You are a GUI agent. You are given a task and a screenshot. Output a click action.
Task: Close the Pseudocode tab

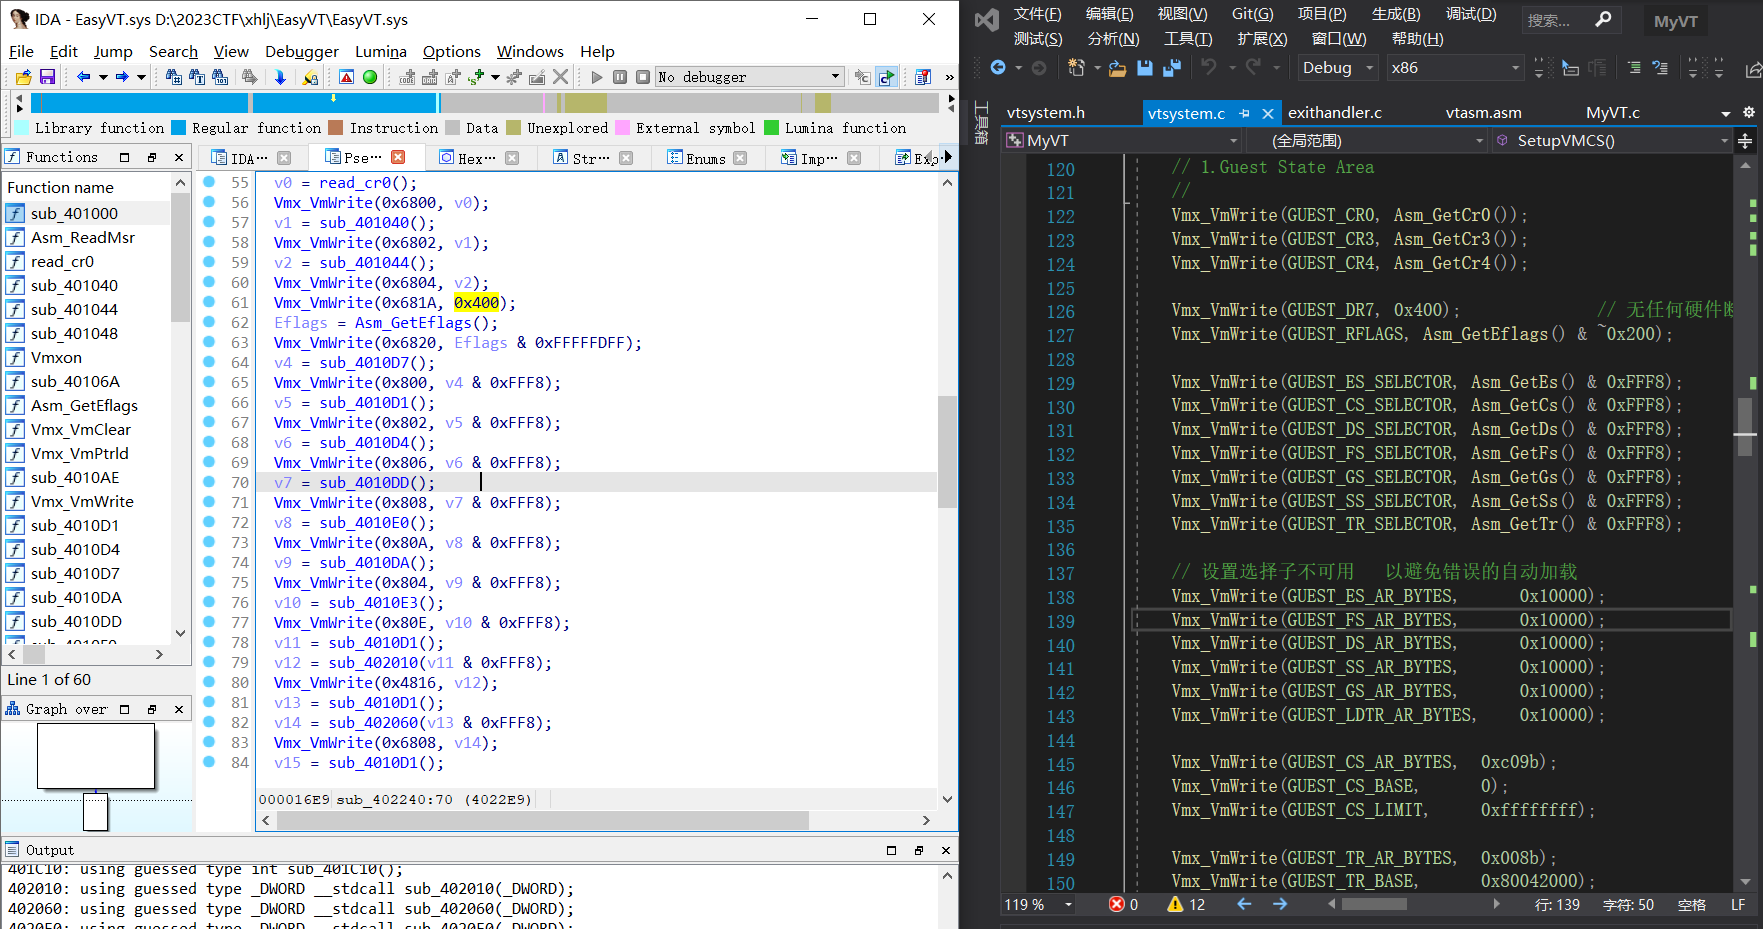click(x=398, y=157)
